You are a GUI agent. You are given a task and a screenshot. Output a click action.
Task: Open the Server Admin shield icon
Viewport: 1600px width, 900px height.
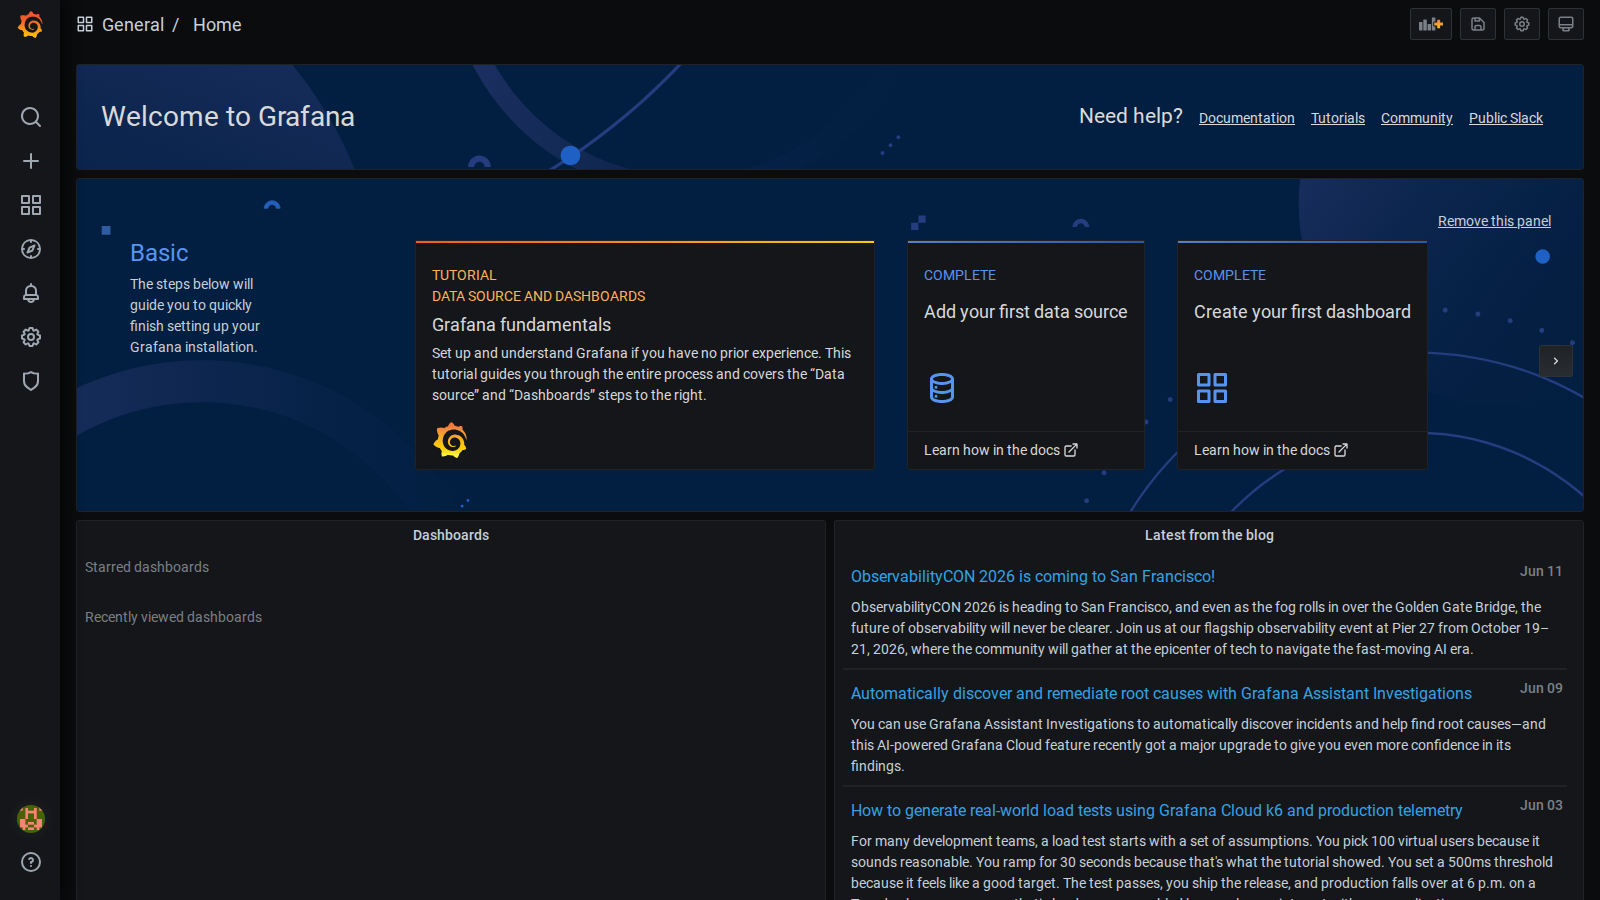pos(31,381)
